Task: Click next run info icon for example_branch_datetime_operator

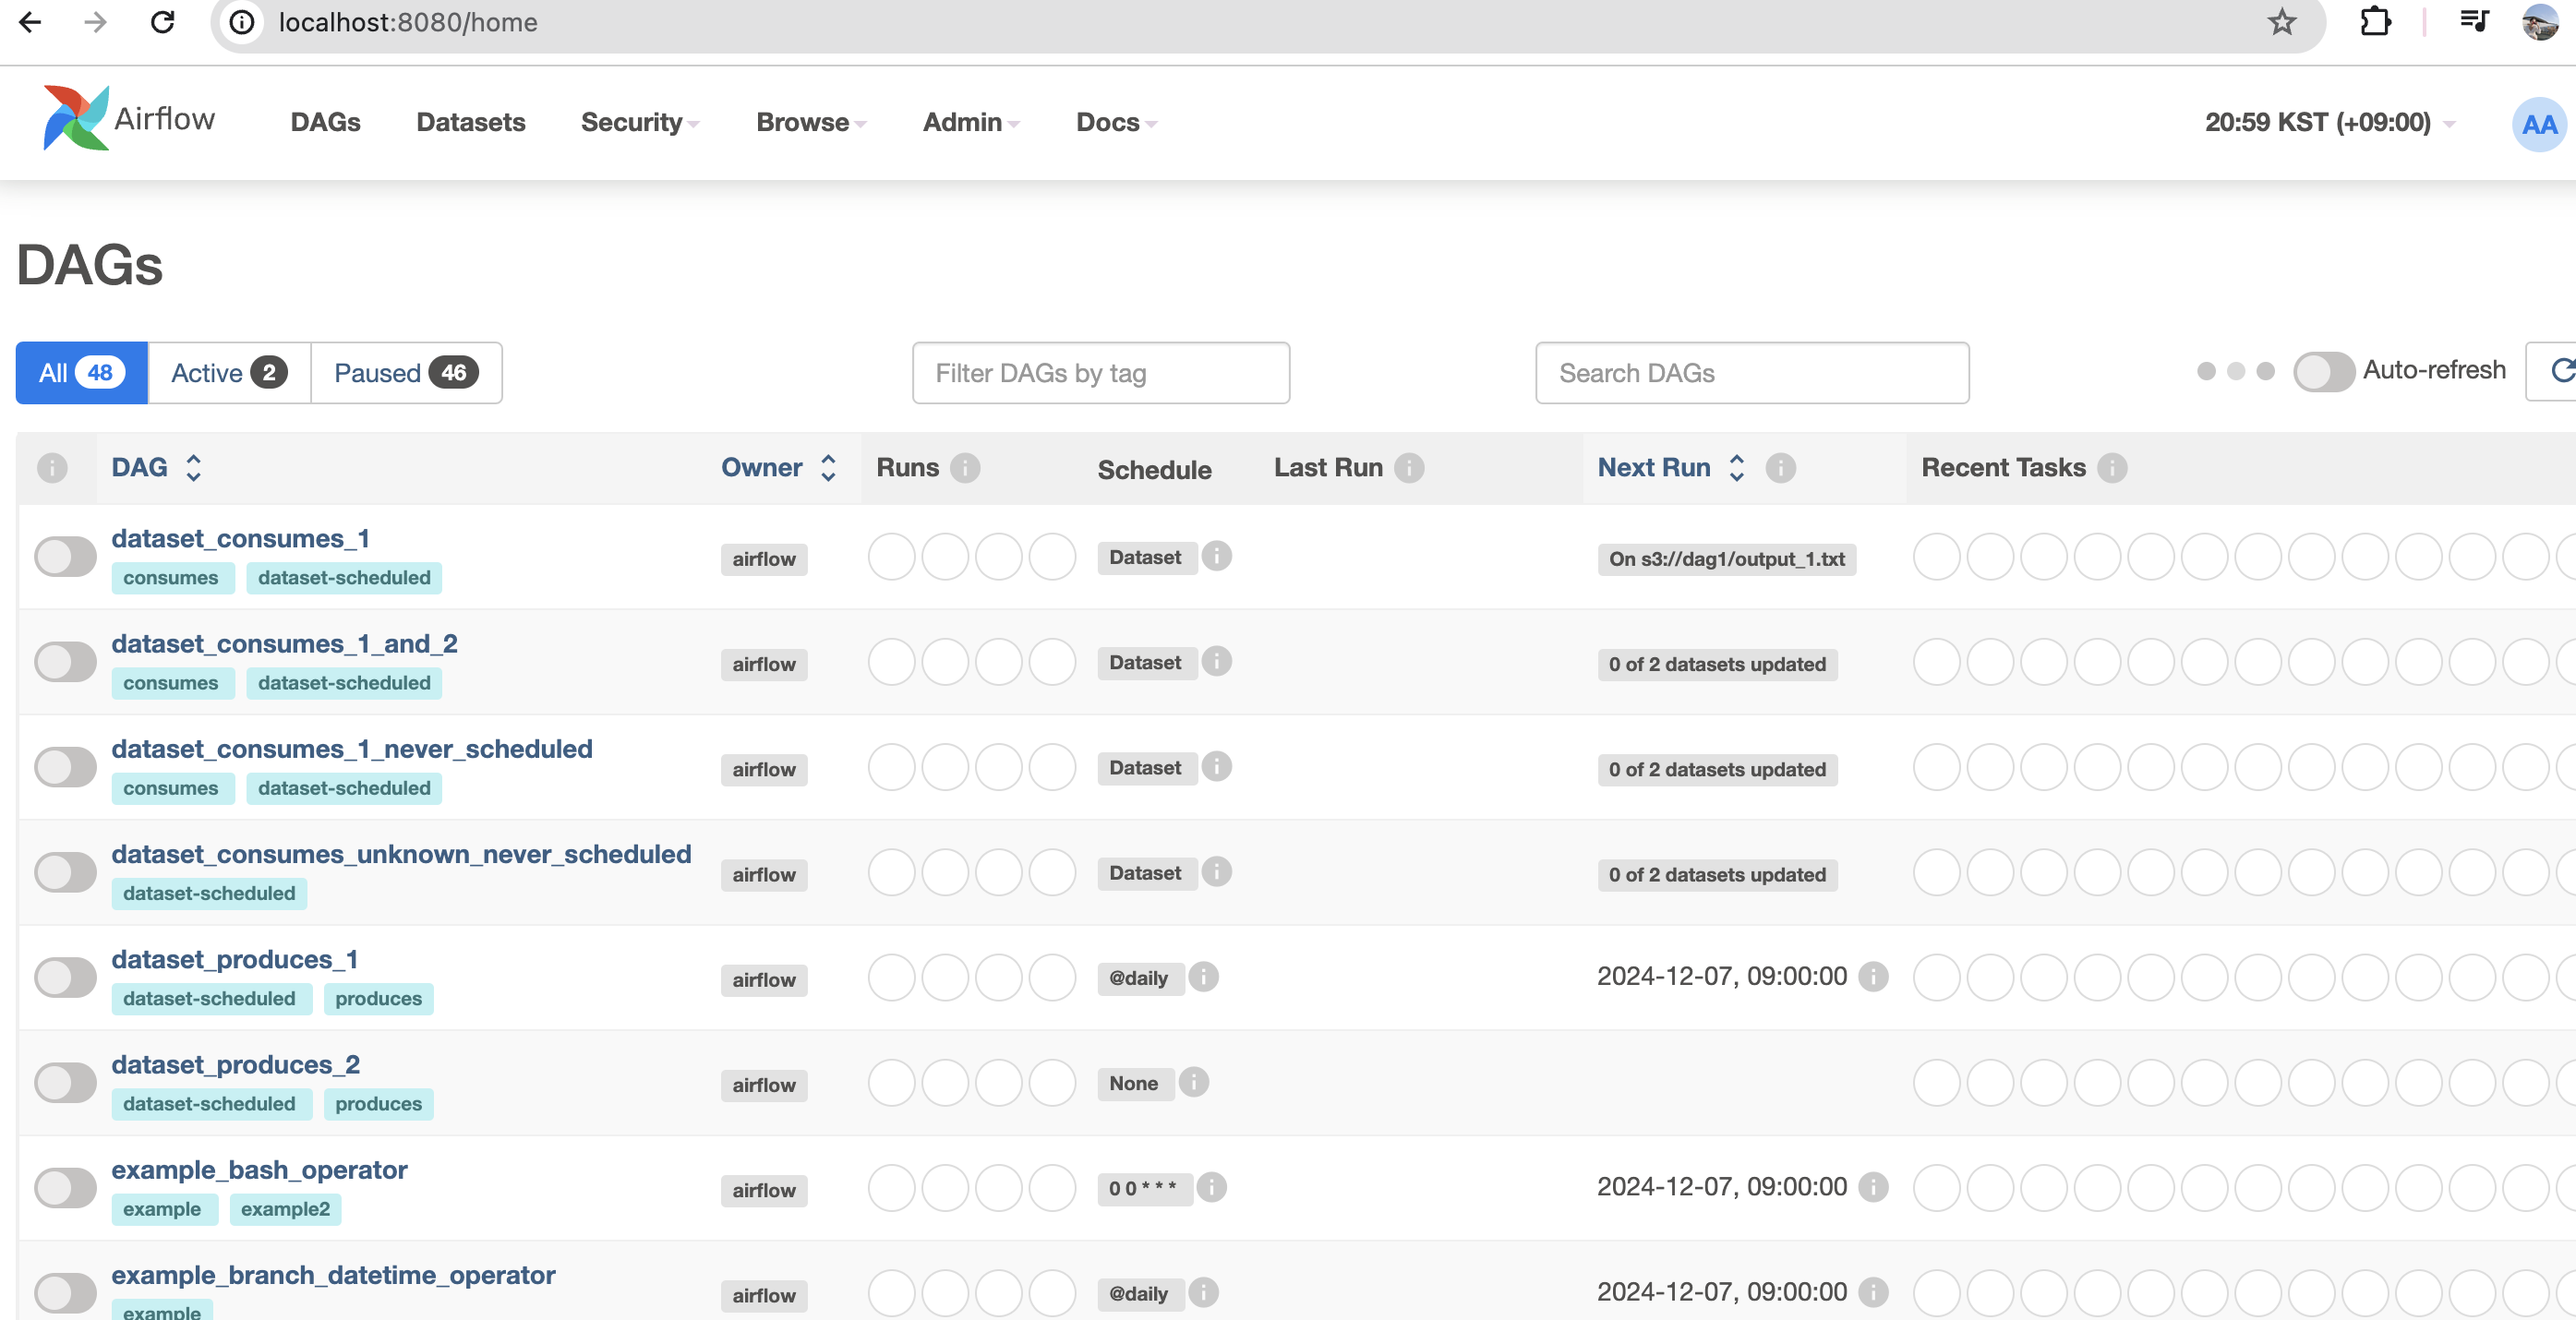Action: pos(1873,1292)
